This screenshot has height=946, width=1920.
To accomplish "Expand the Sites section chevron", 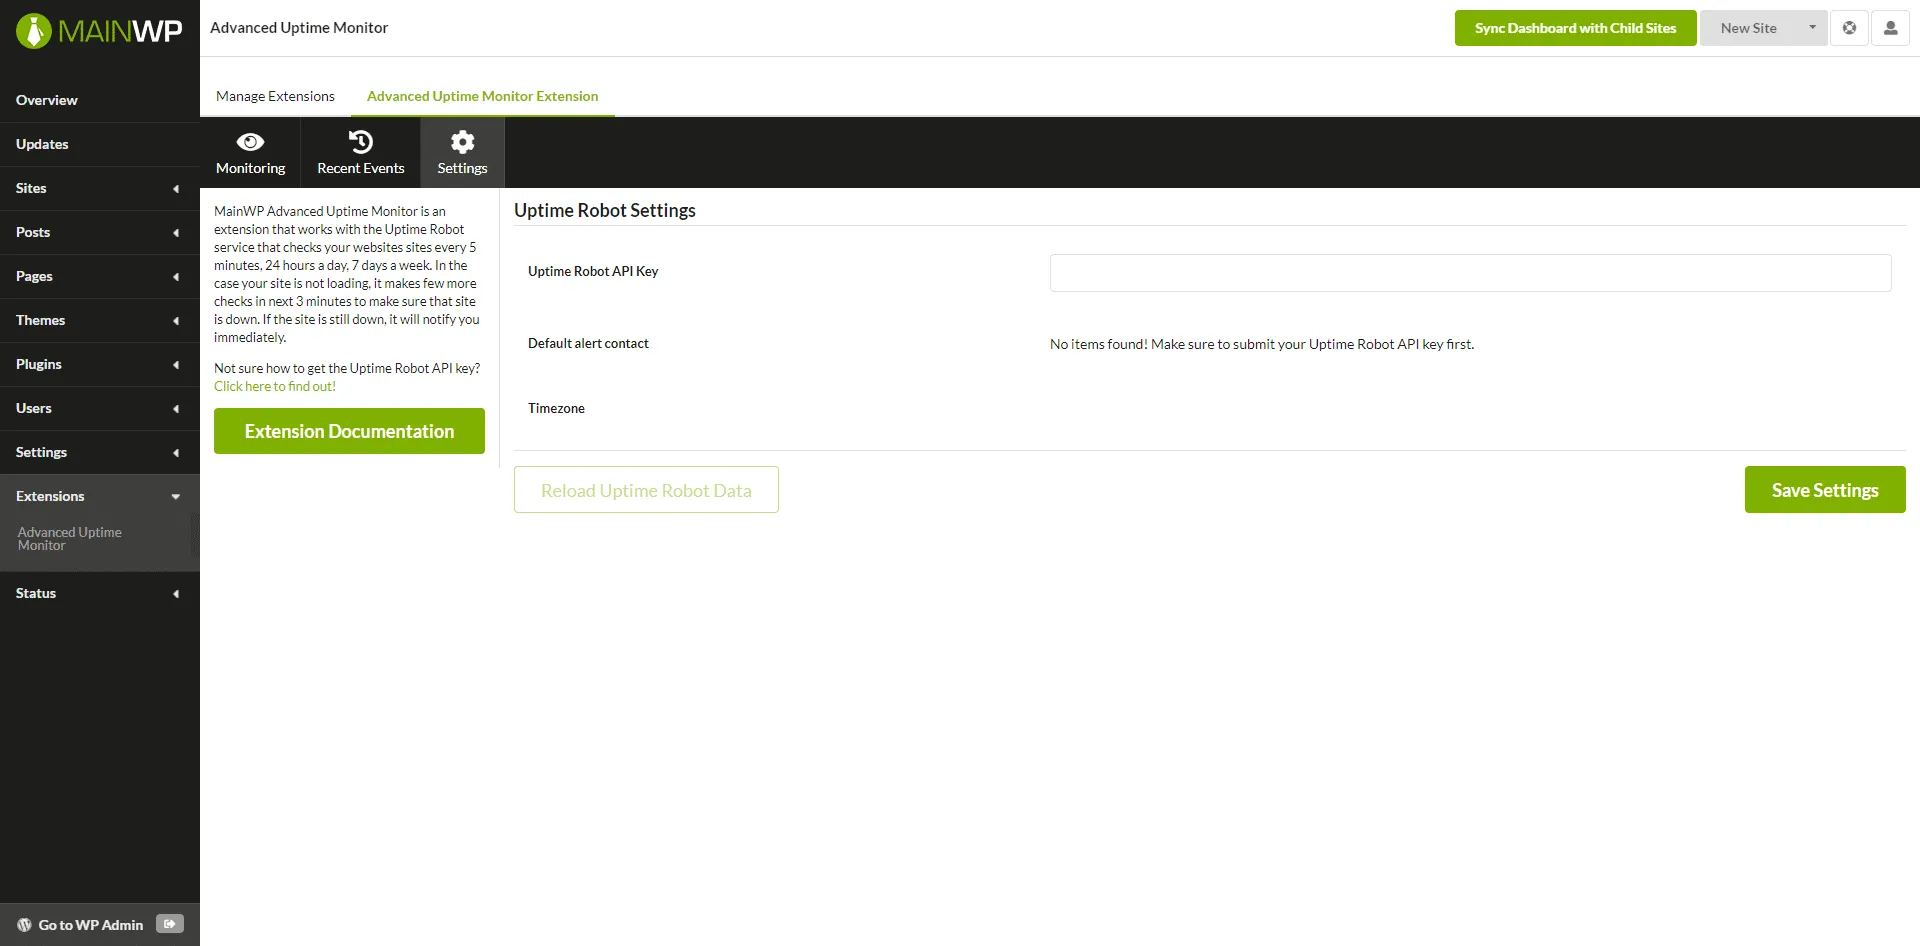I will pos(176,189).
